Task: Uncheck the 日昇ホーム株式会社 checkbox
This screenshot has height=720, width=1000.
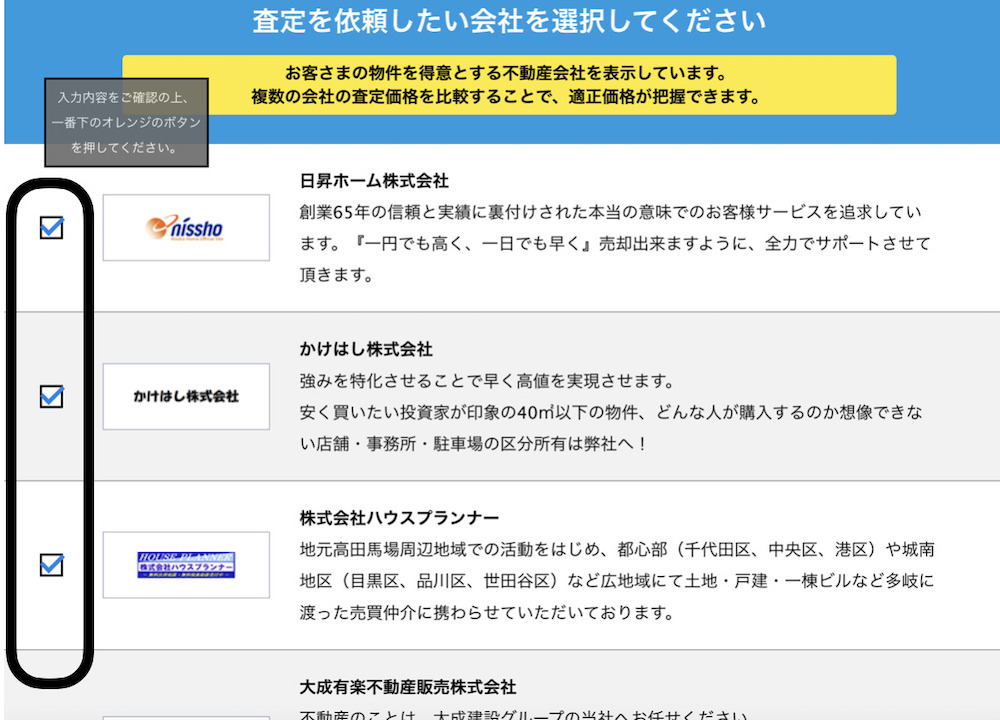Action: [x=51, y=228]
